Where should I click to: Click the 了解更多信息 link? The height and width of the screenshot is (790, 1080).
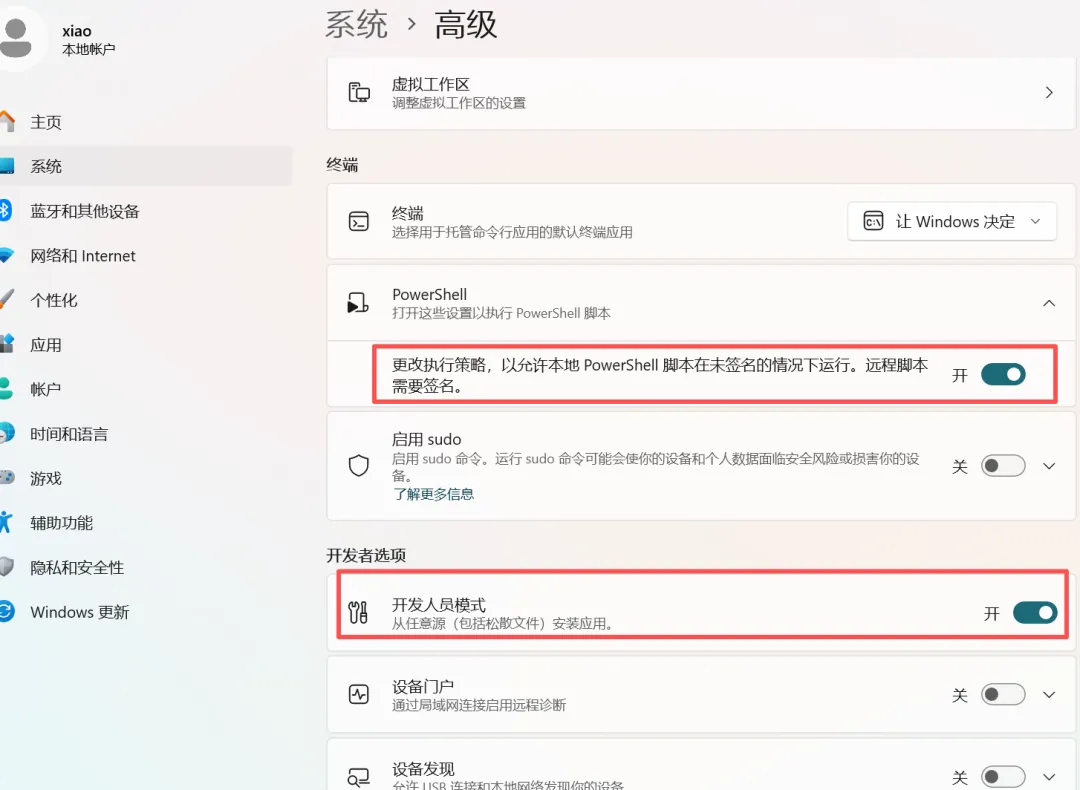[433, 494]
